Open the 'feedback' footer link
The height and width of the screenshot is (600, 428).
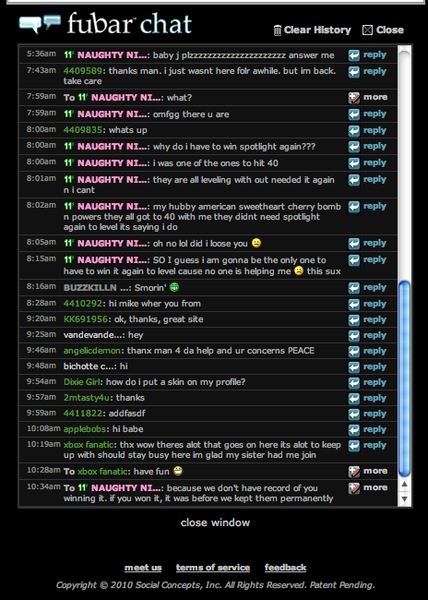pos(285,567)
